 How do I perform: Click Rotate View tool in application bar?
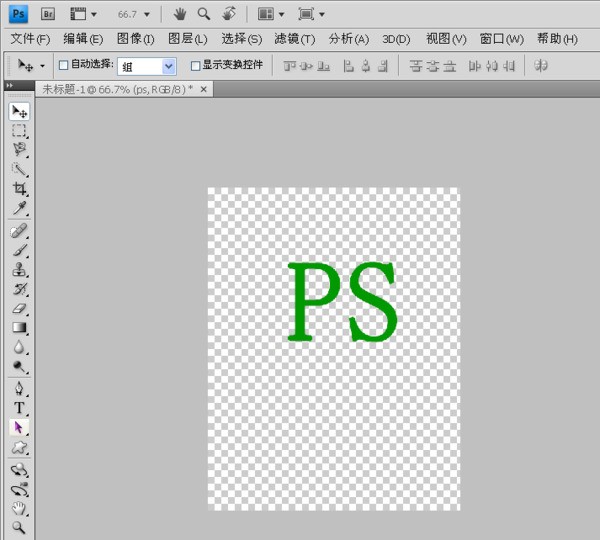pos(228,14)
